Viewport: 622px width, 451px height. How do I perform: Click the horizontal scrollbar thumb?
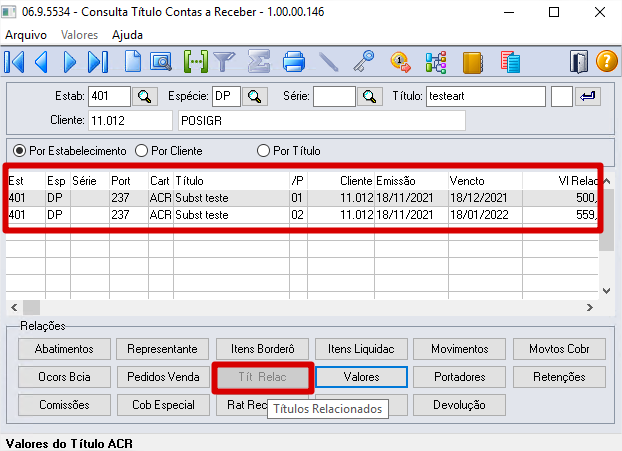click(31, 307)
